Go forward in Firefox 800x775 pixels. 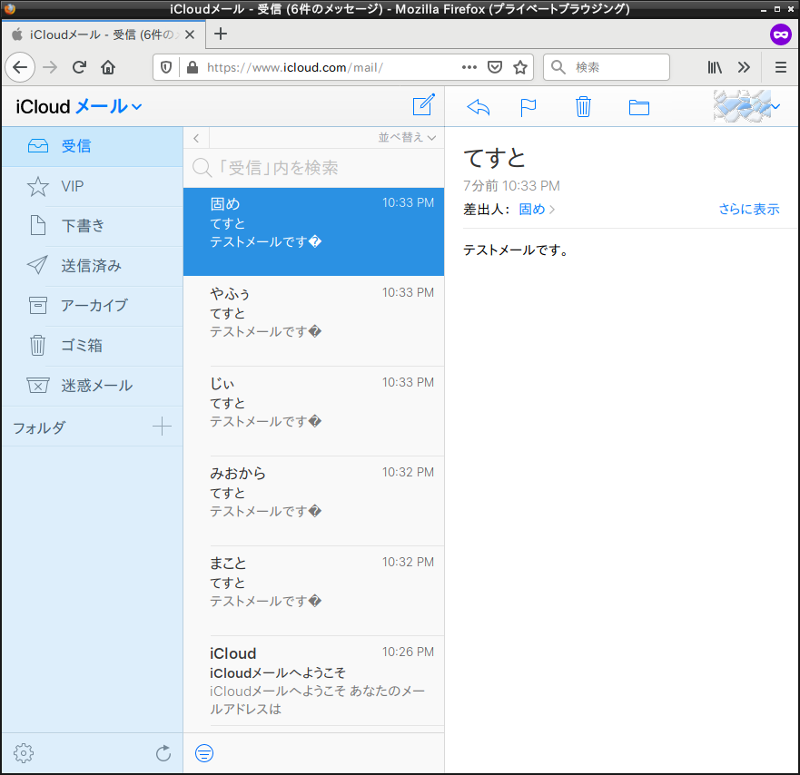[50, 67]
